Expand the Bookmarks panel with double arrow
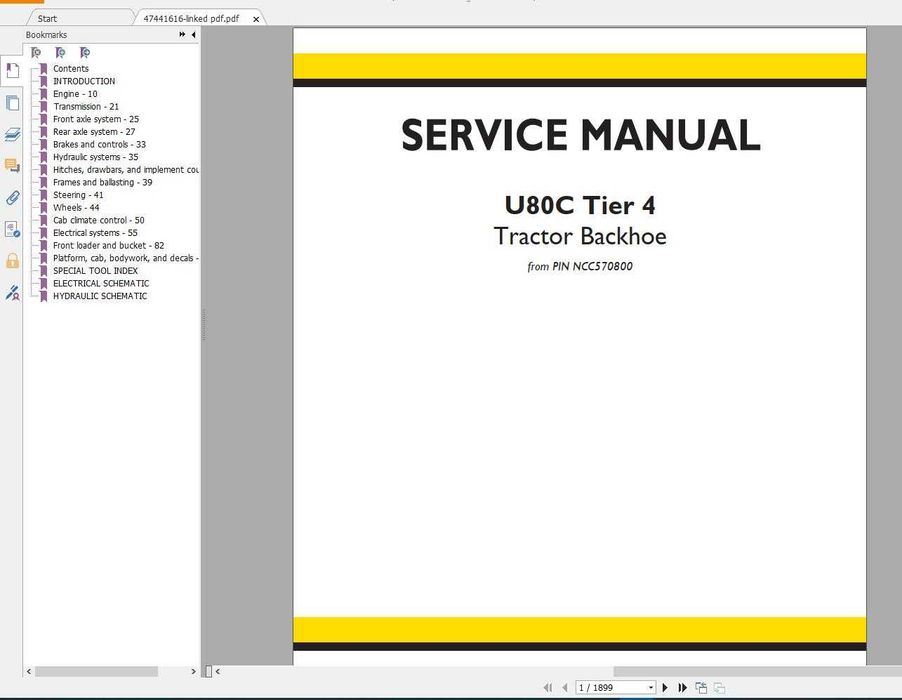 [182, 35]
